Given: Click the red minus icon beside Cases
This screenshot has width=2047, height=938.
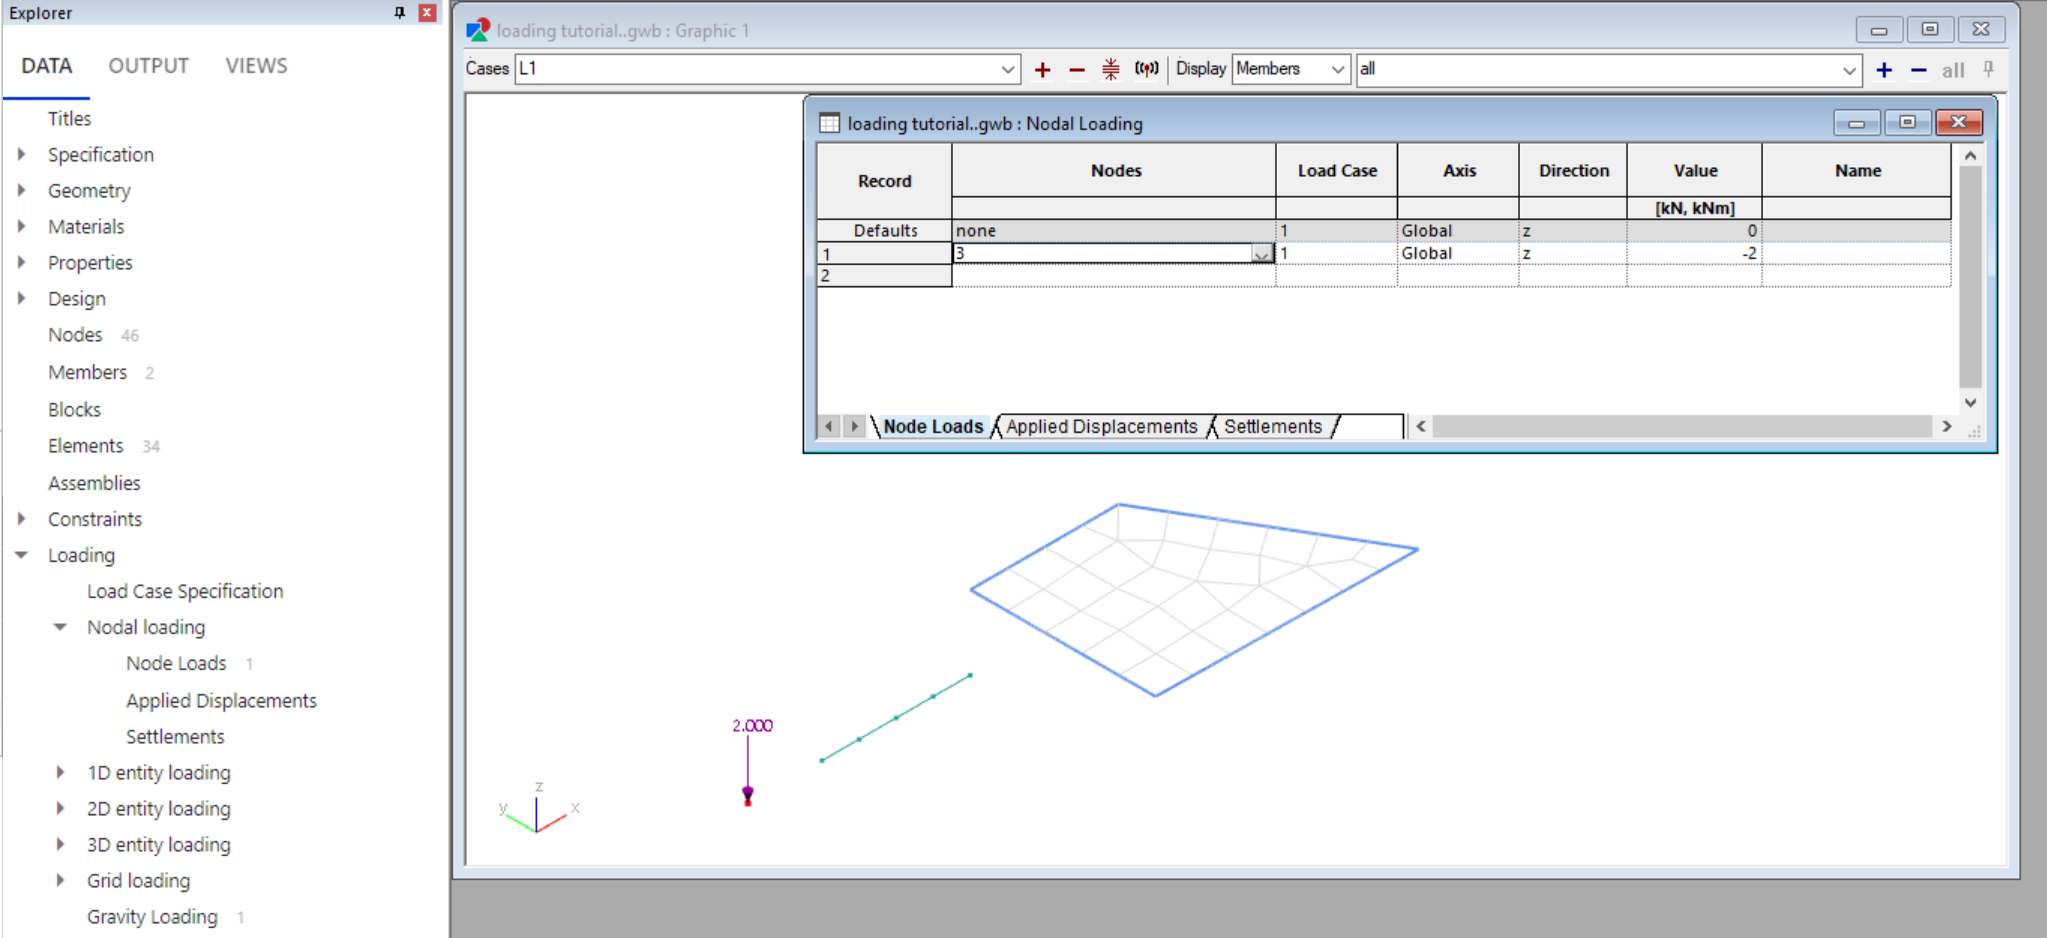Looking at the screenshot, I should 1076,70.
